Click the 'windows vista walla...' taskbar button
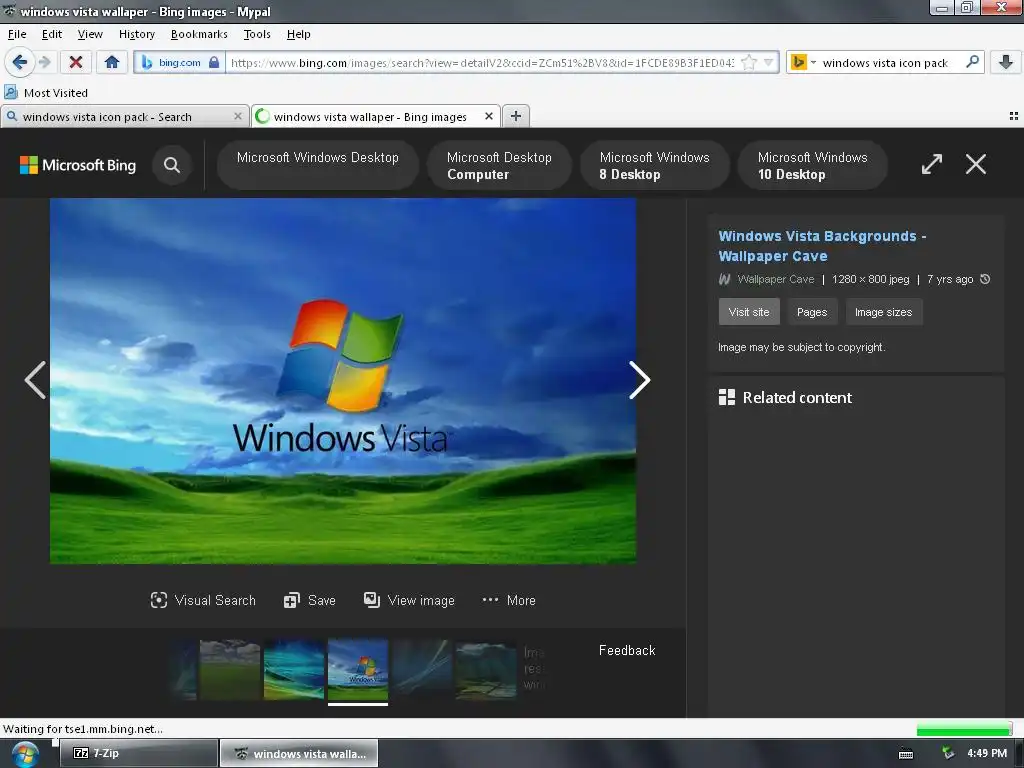 (x=299, y=754)
